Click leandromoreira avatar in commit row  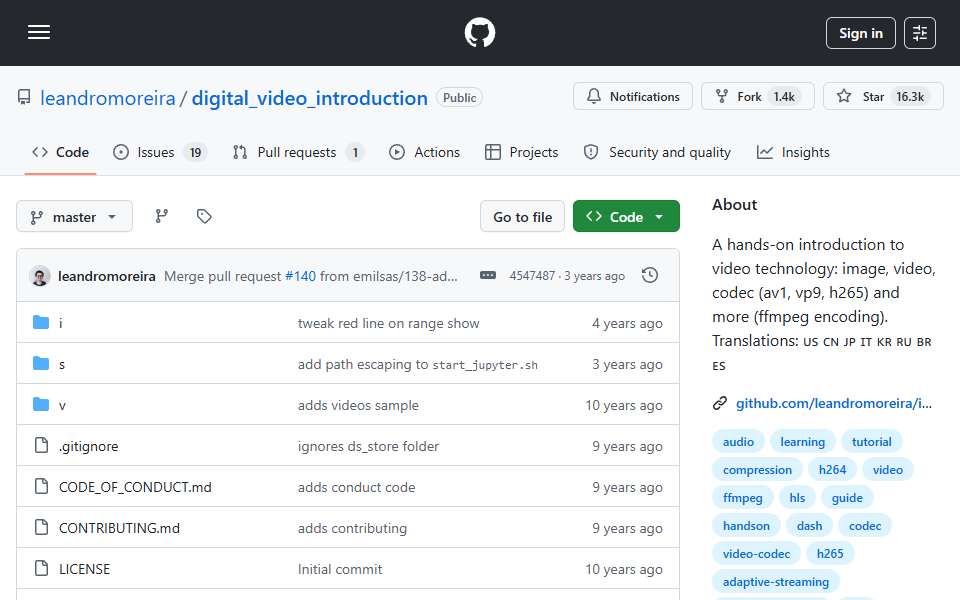[x=40, y=276]
